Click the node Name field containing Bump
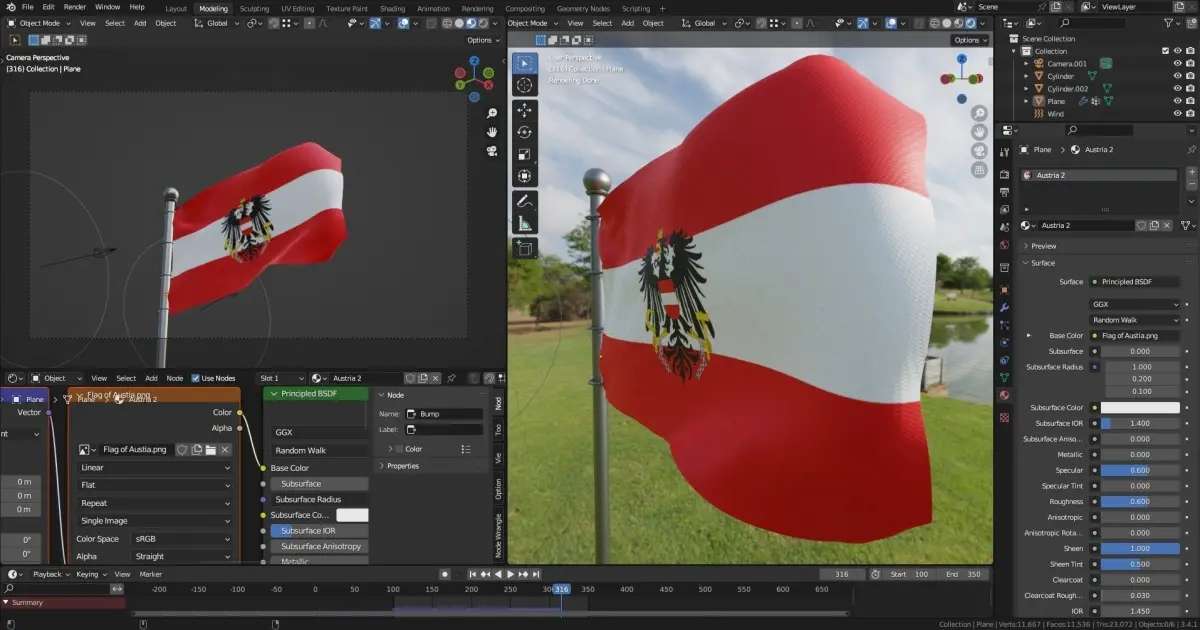1200x630 pixels. pos(444,414)
